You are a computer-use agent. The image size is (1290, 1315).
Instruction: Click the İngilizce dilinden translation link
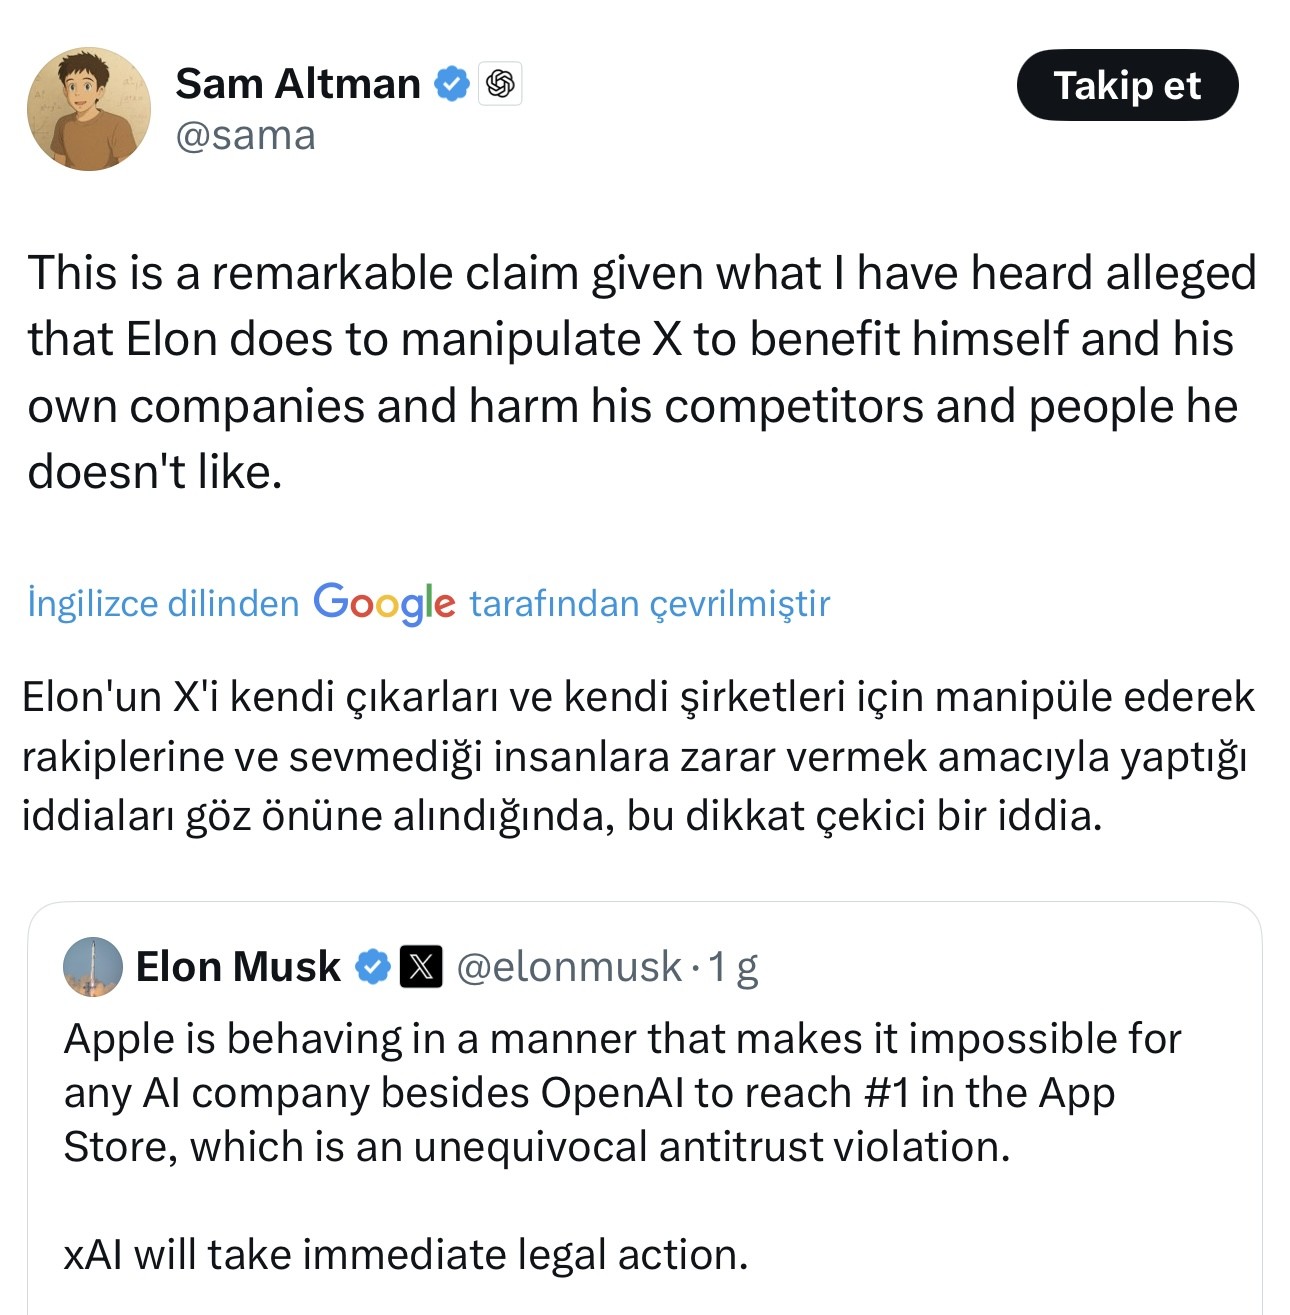pyautogui.click(x=163, y=604)
